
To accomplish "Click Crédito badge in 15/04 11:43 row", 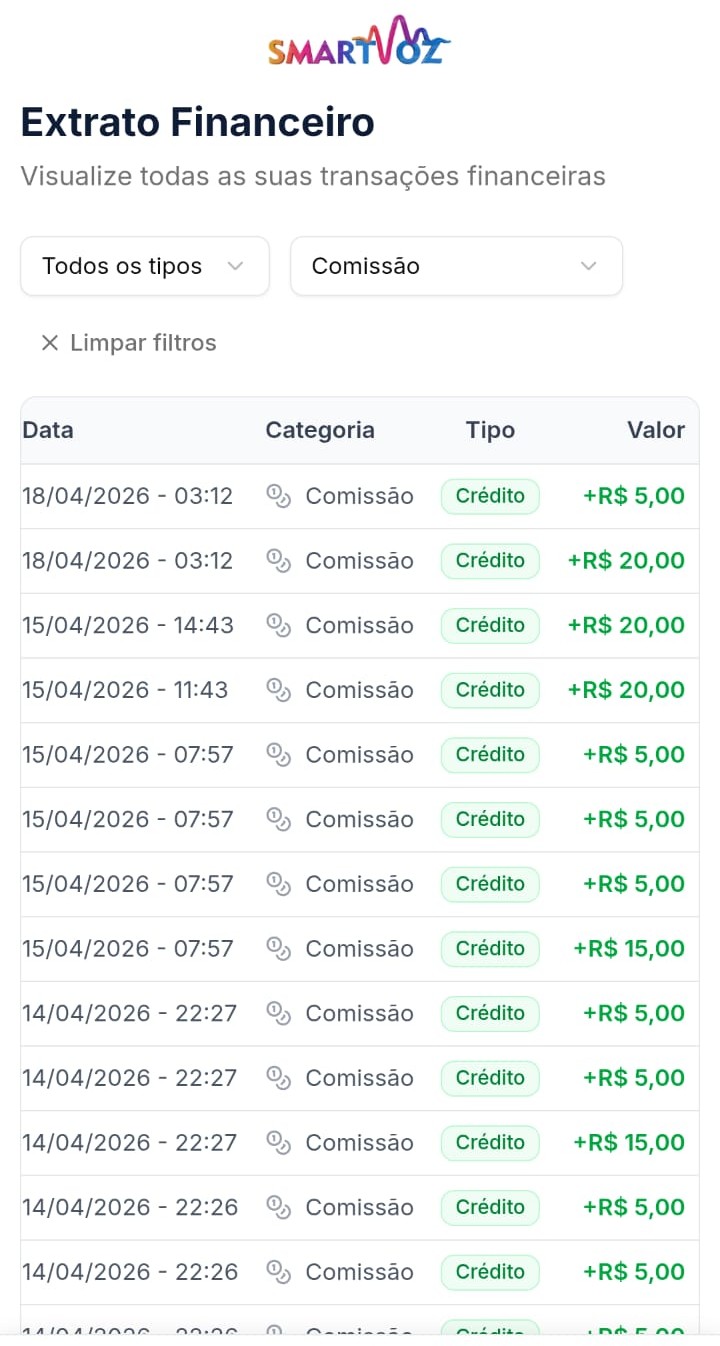I will pyautogui.click(x=490, y=690).
